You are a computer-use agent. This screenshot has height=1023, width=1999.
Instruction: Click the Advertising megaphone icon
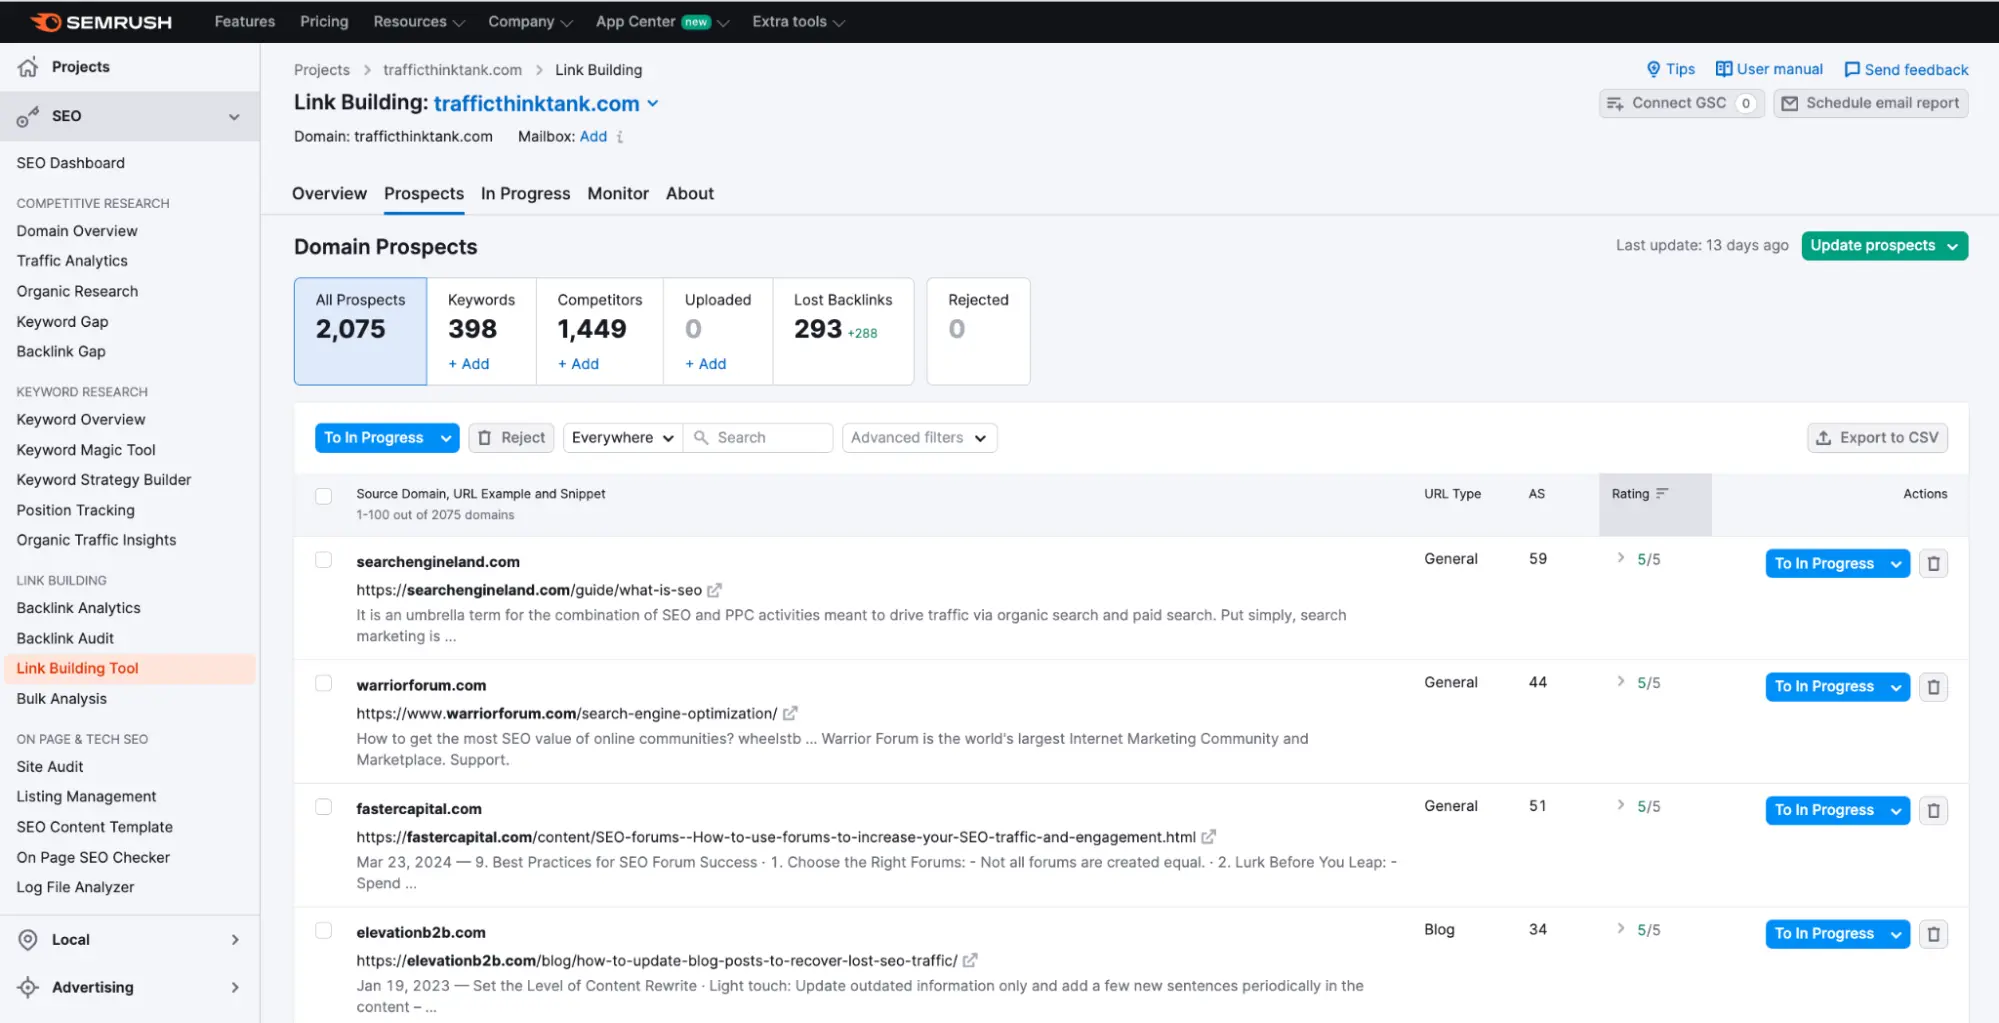point(27,987)
